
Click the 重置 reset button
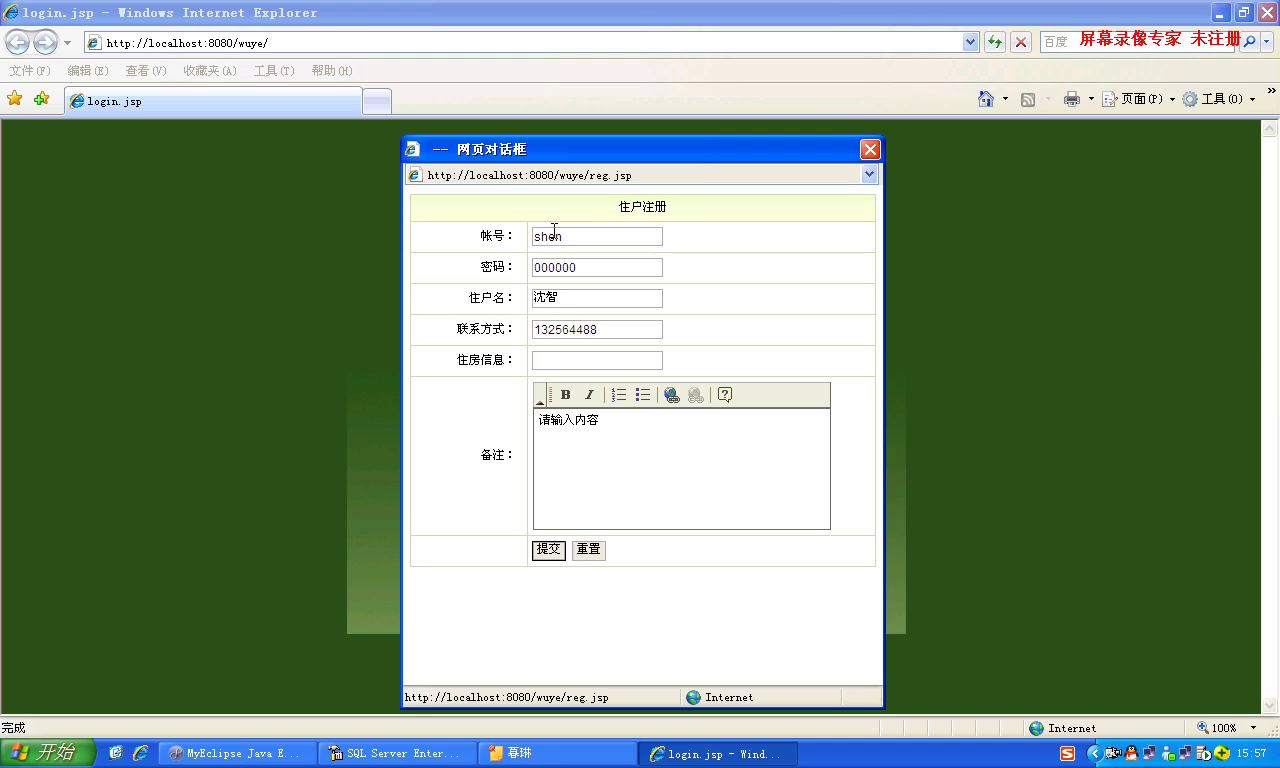[x=588, y=550]
